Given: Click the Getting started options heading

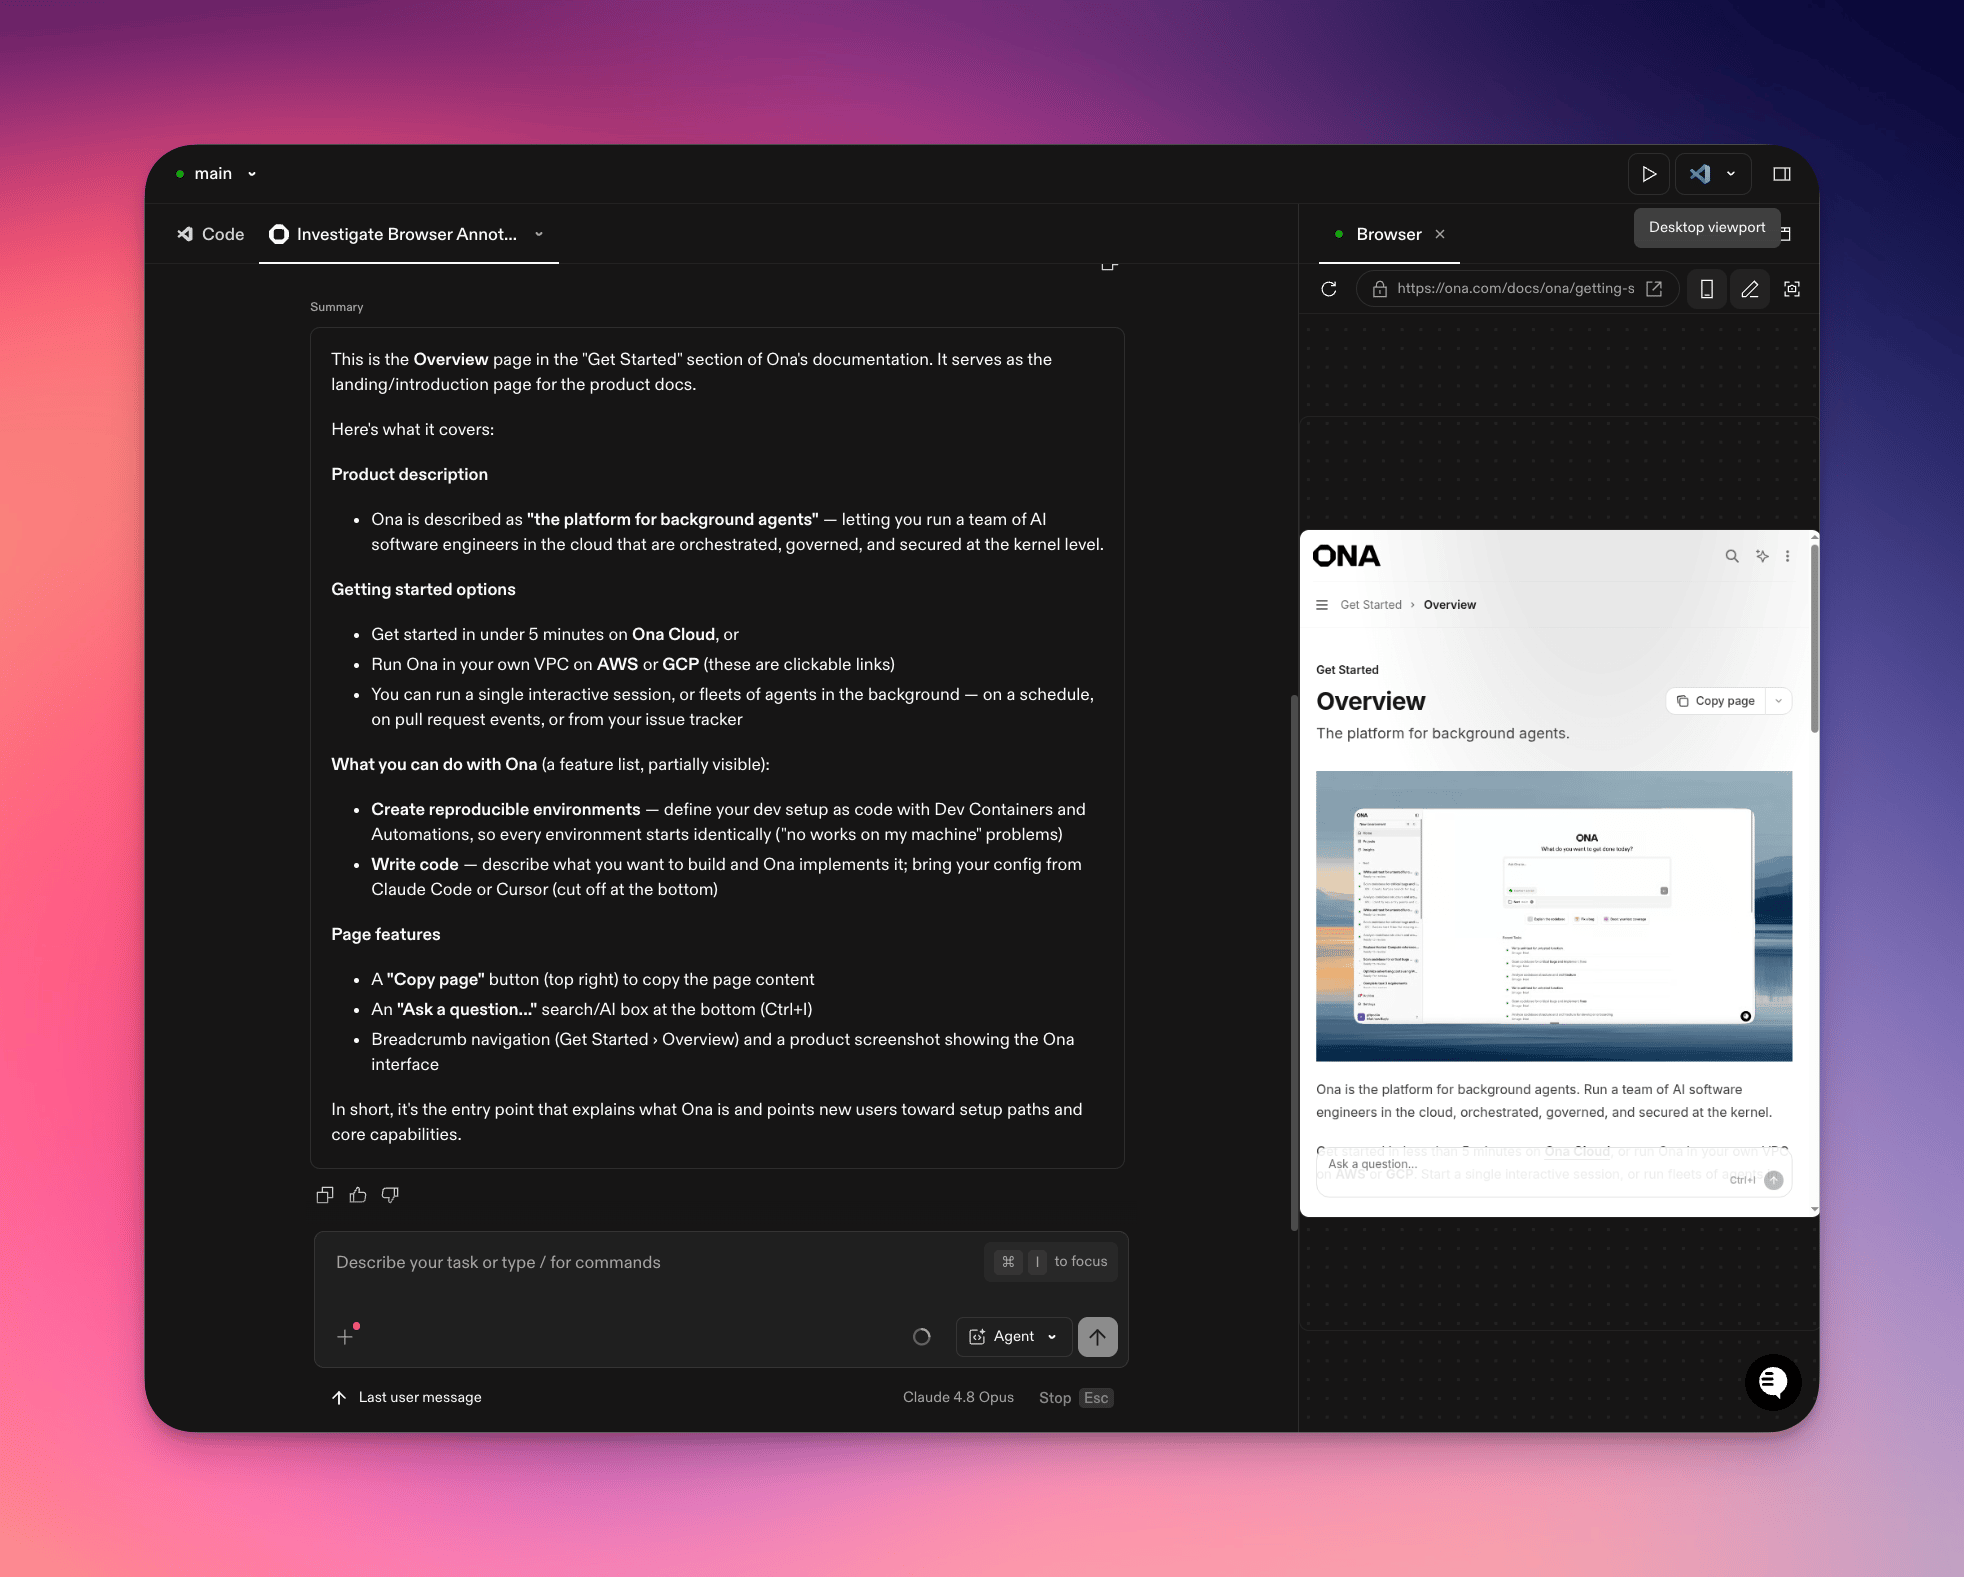Looking at the screenshot, I should (424, 589).
